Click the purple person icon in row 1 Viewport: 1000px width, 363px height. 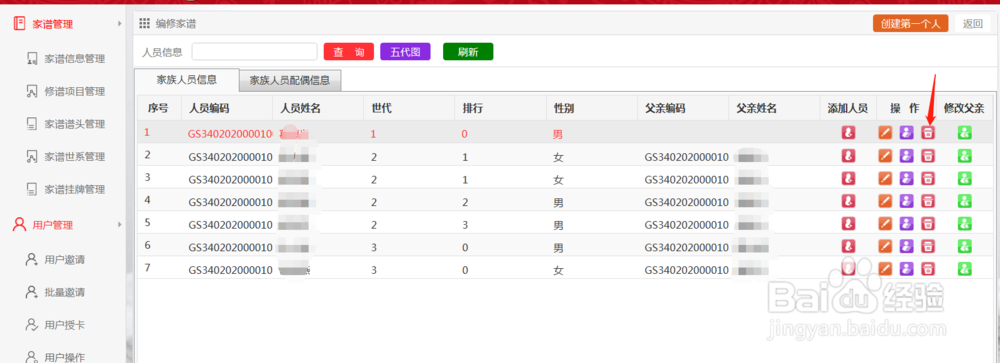coord(907,133)
